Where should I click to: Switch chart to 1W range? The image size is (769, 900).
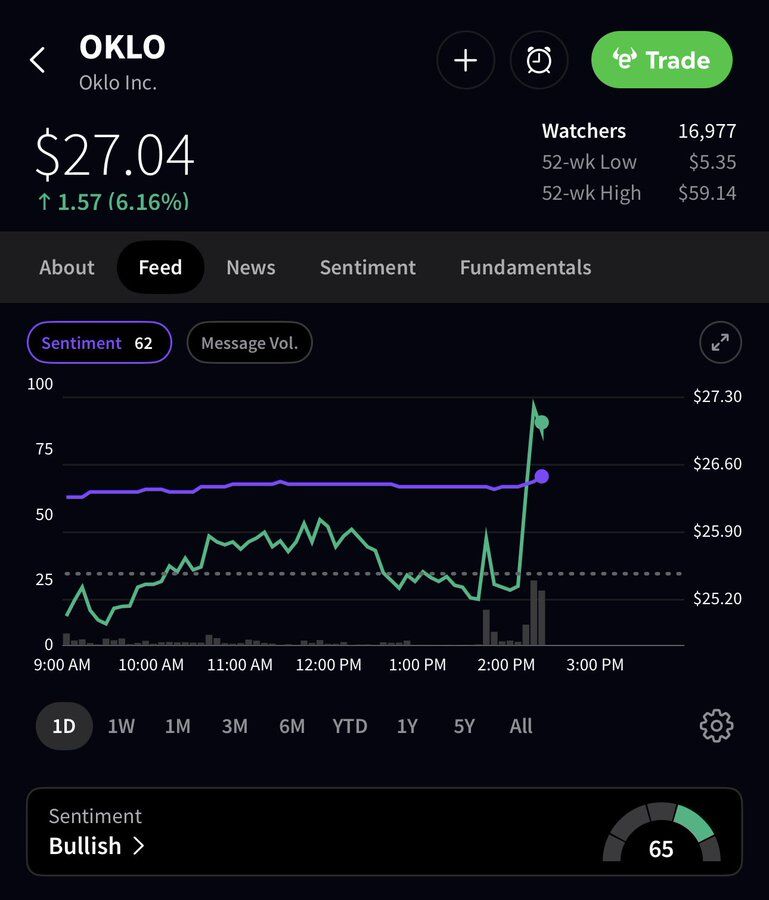(121, 726)
